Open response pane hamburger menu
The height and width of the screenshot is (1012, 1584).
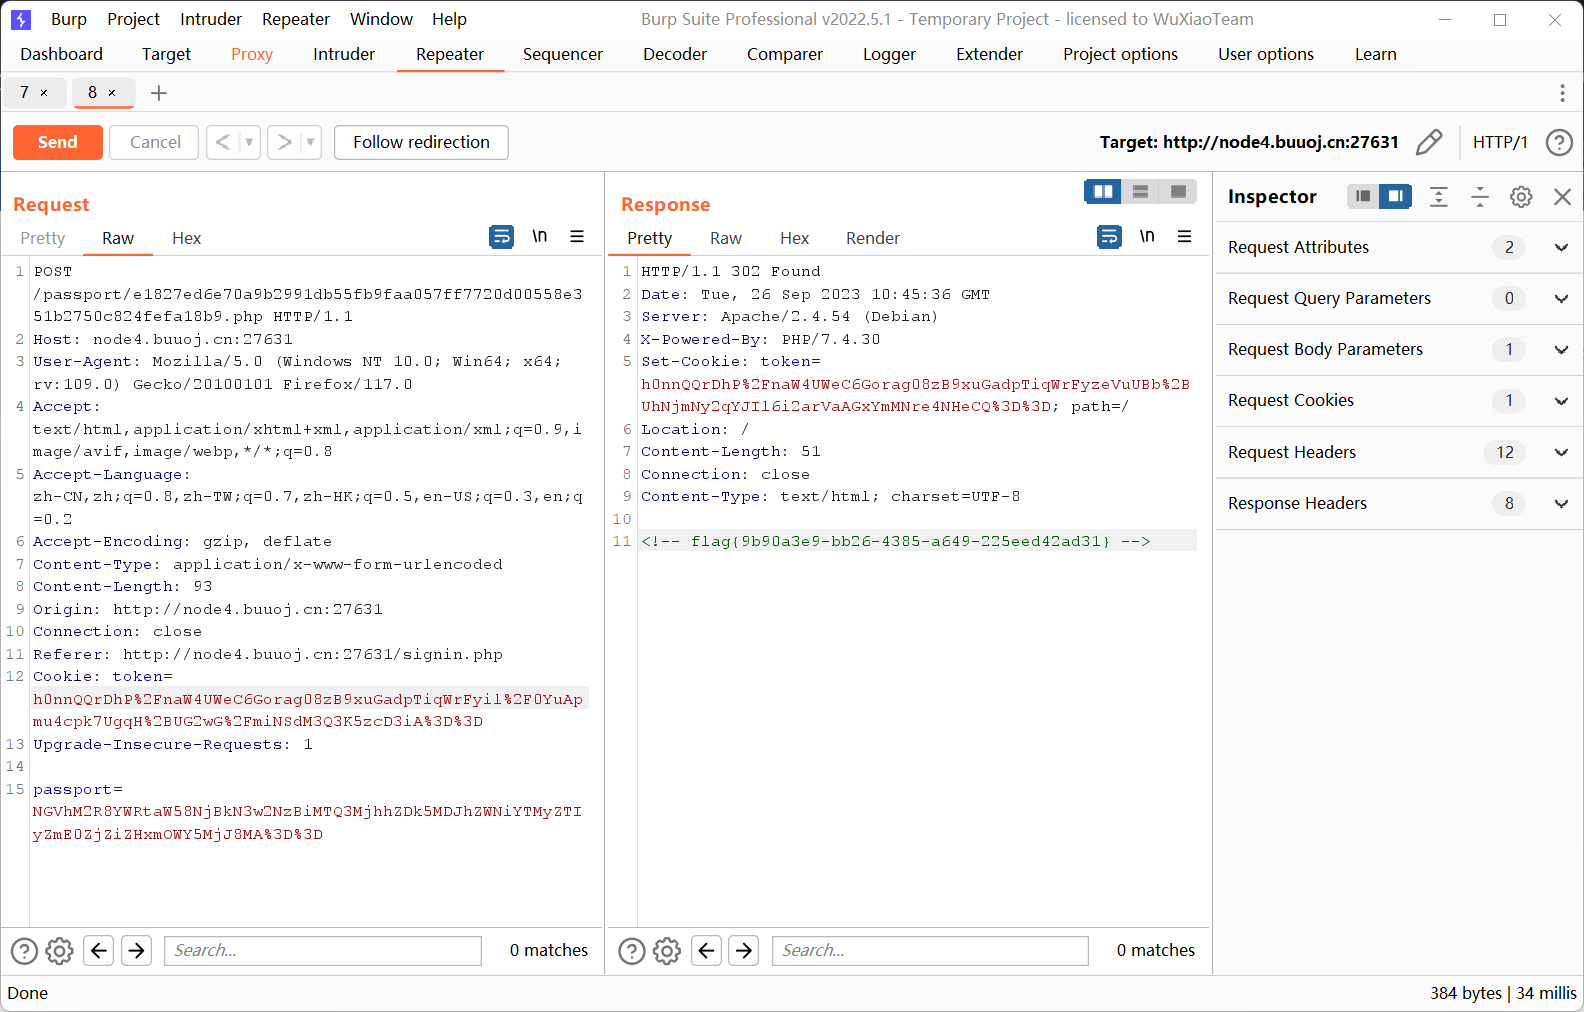(x=1185, y=236)
